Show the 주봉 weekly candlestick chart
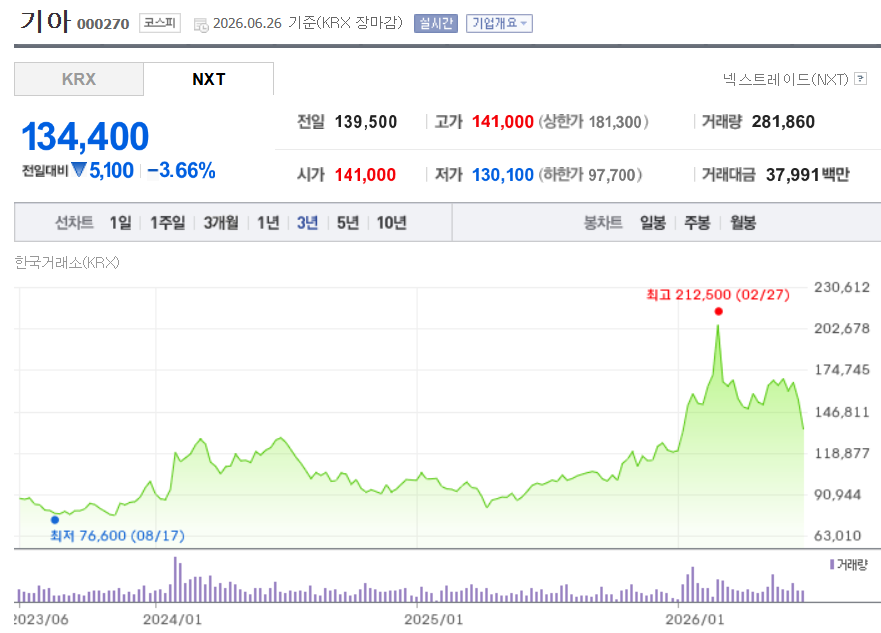Image resolution: width=881 pixels, height=633 pixels. coord(697,223)
